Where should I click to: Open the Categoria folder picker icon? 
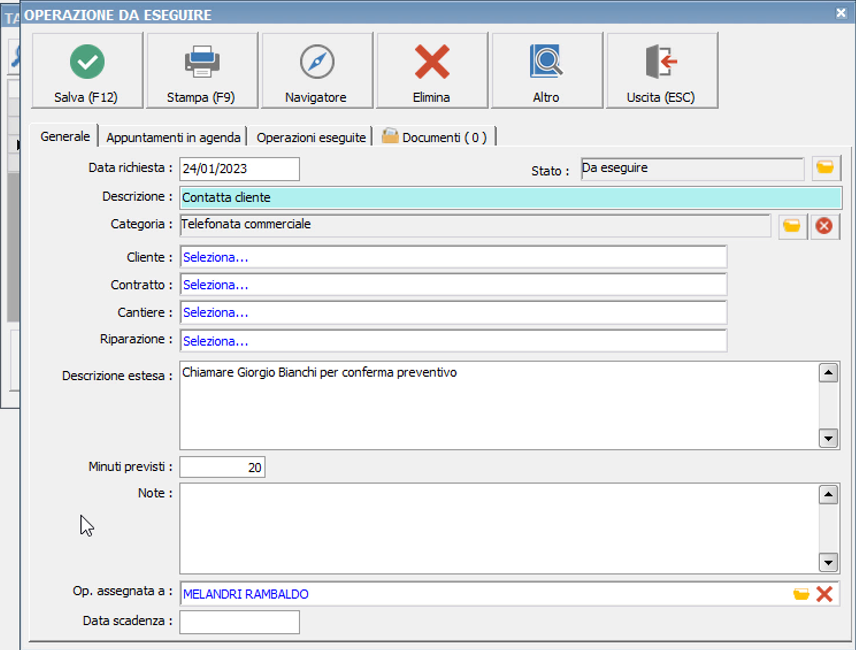pos(792,226)
